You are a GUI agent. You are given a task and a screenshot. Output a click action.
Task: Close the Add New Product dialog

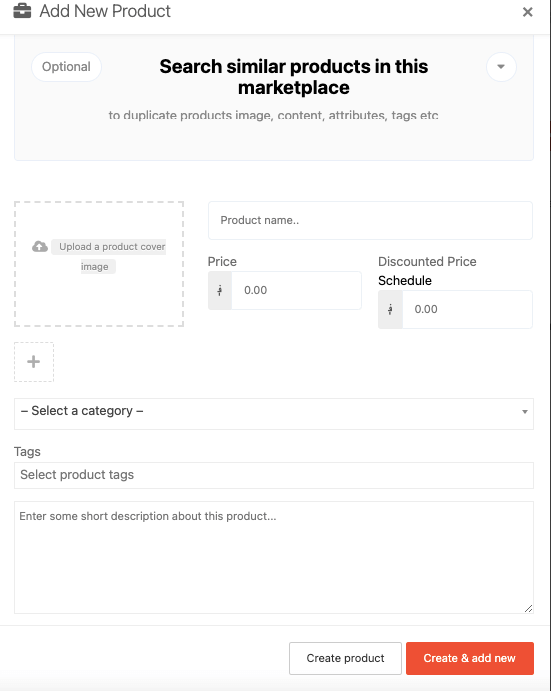tap(527, 12)
